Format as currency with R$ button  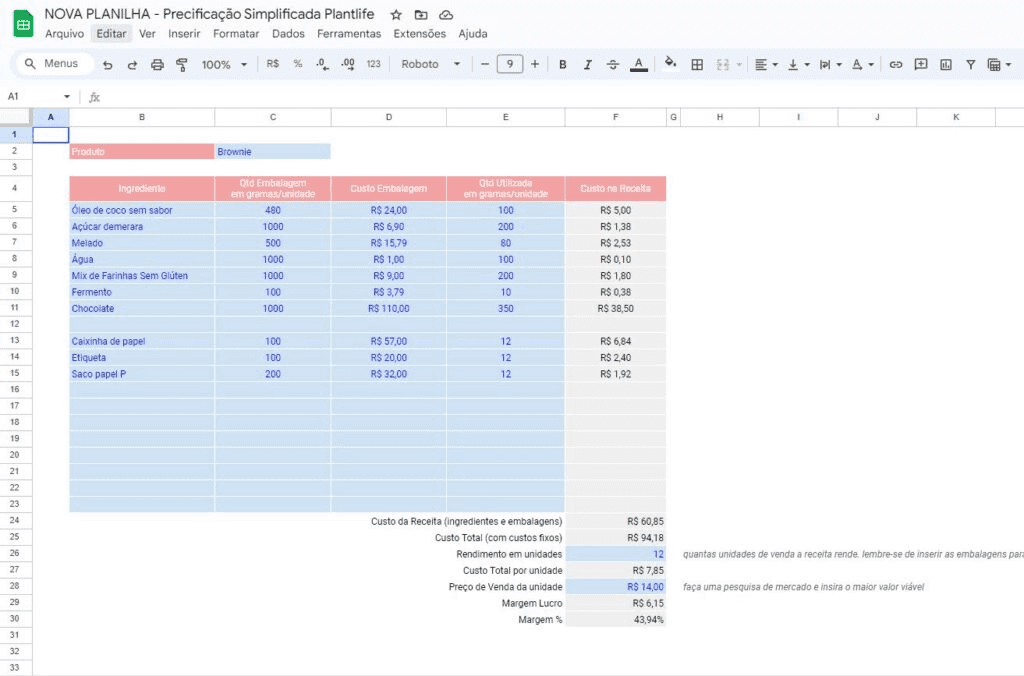[x=272, y=64]
